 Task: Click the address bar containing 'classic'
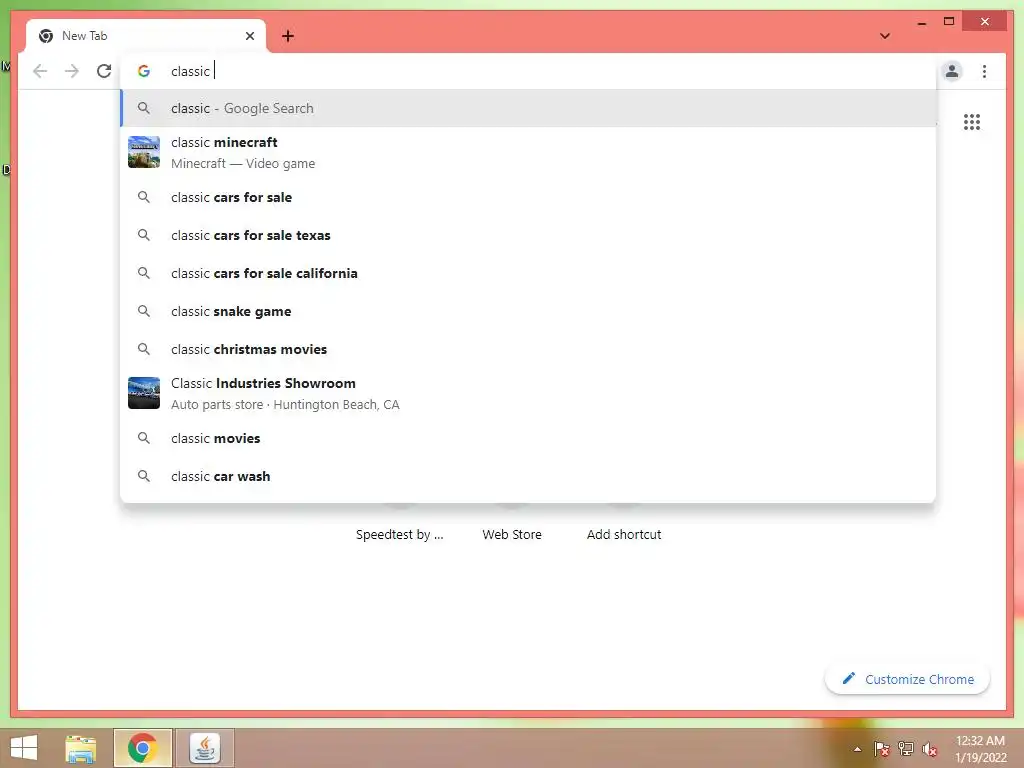[x=528, y=71]
